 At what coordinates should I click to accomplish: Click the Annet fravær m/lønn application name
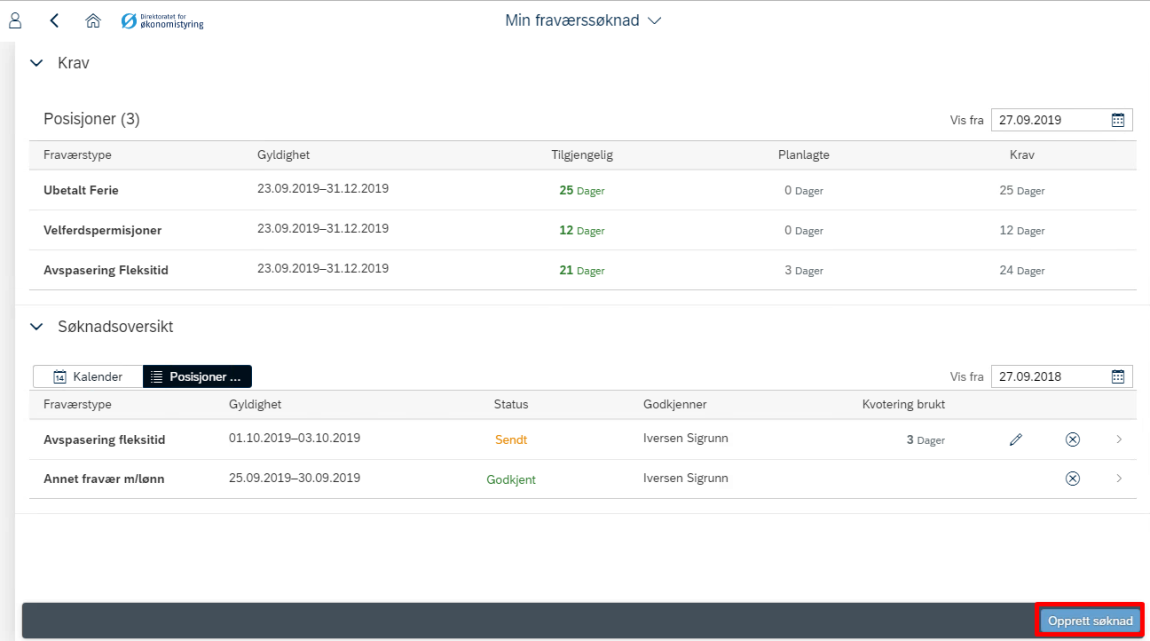pos(103,478)
